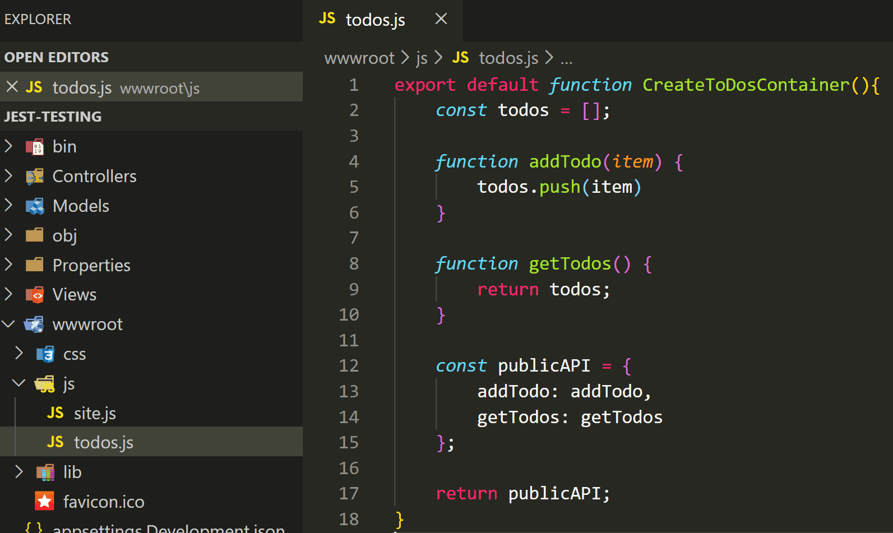The height and width of the screenshot is (533, 893).
Task: Click JS icon in Open Editors entry
Action: point(34,87)
